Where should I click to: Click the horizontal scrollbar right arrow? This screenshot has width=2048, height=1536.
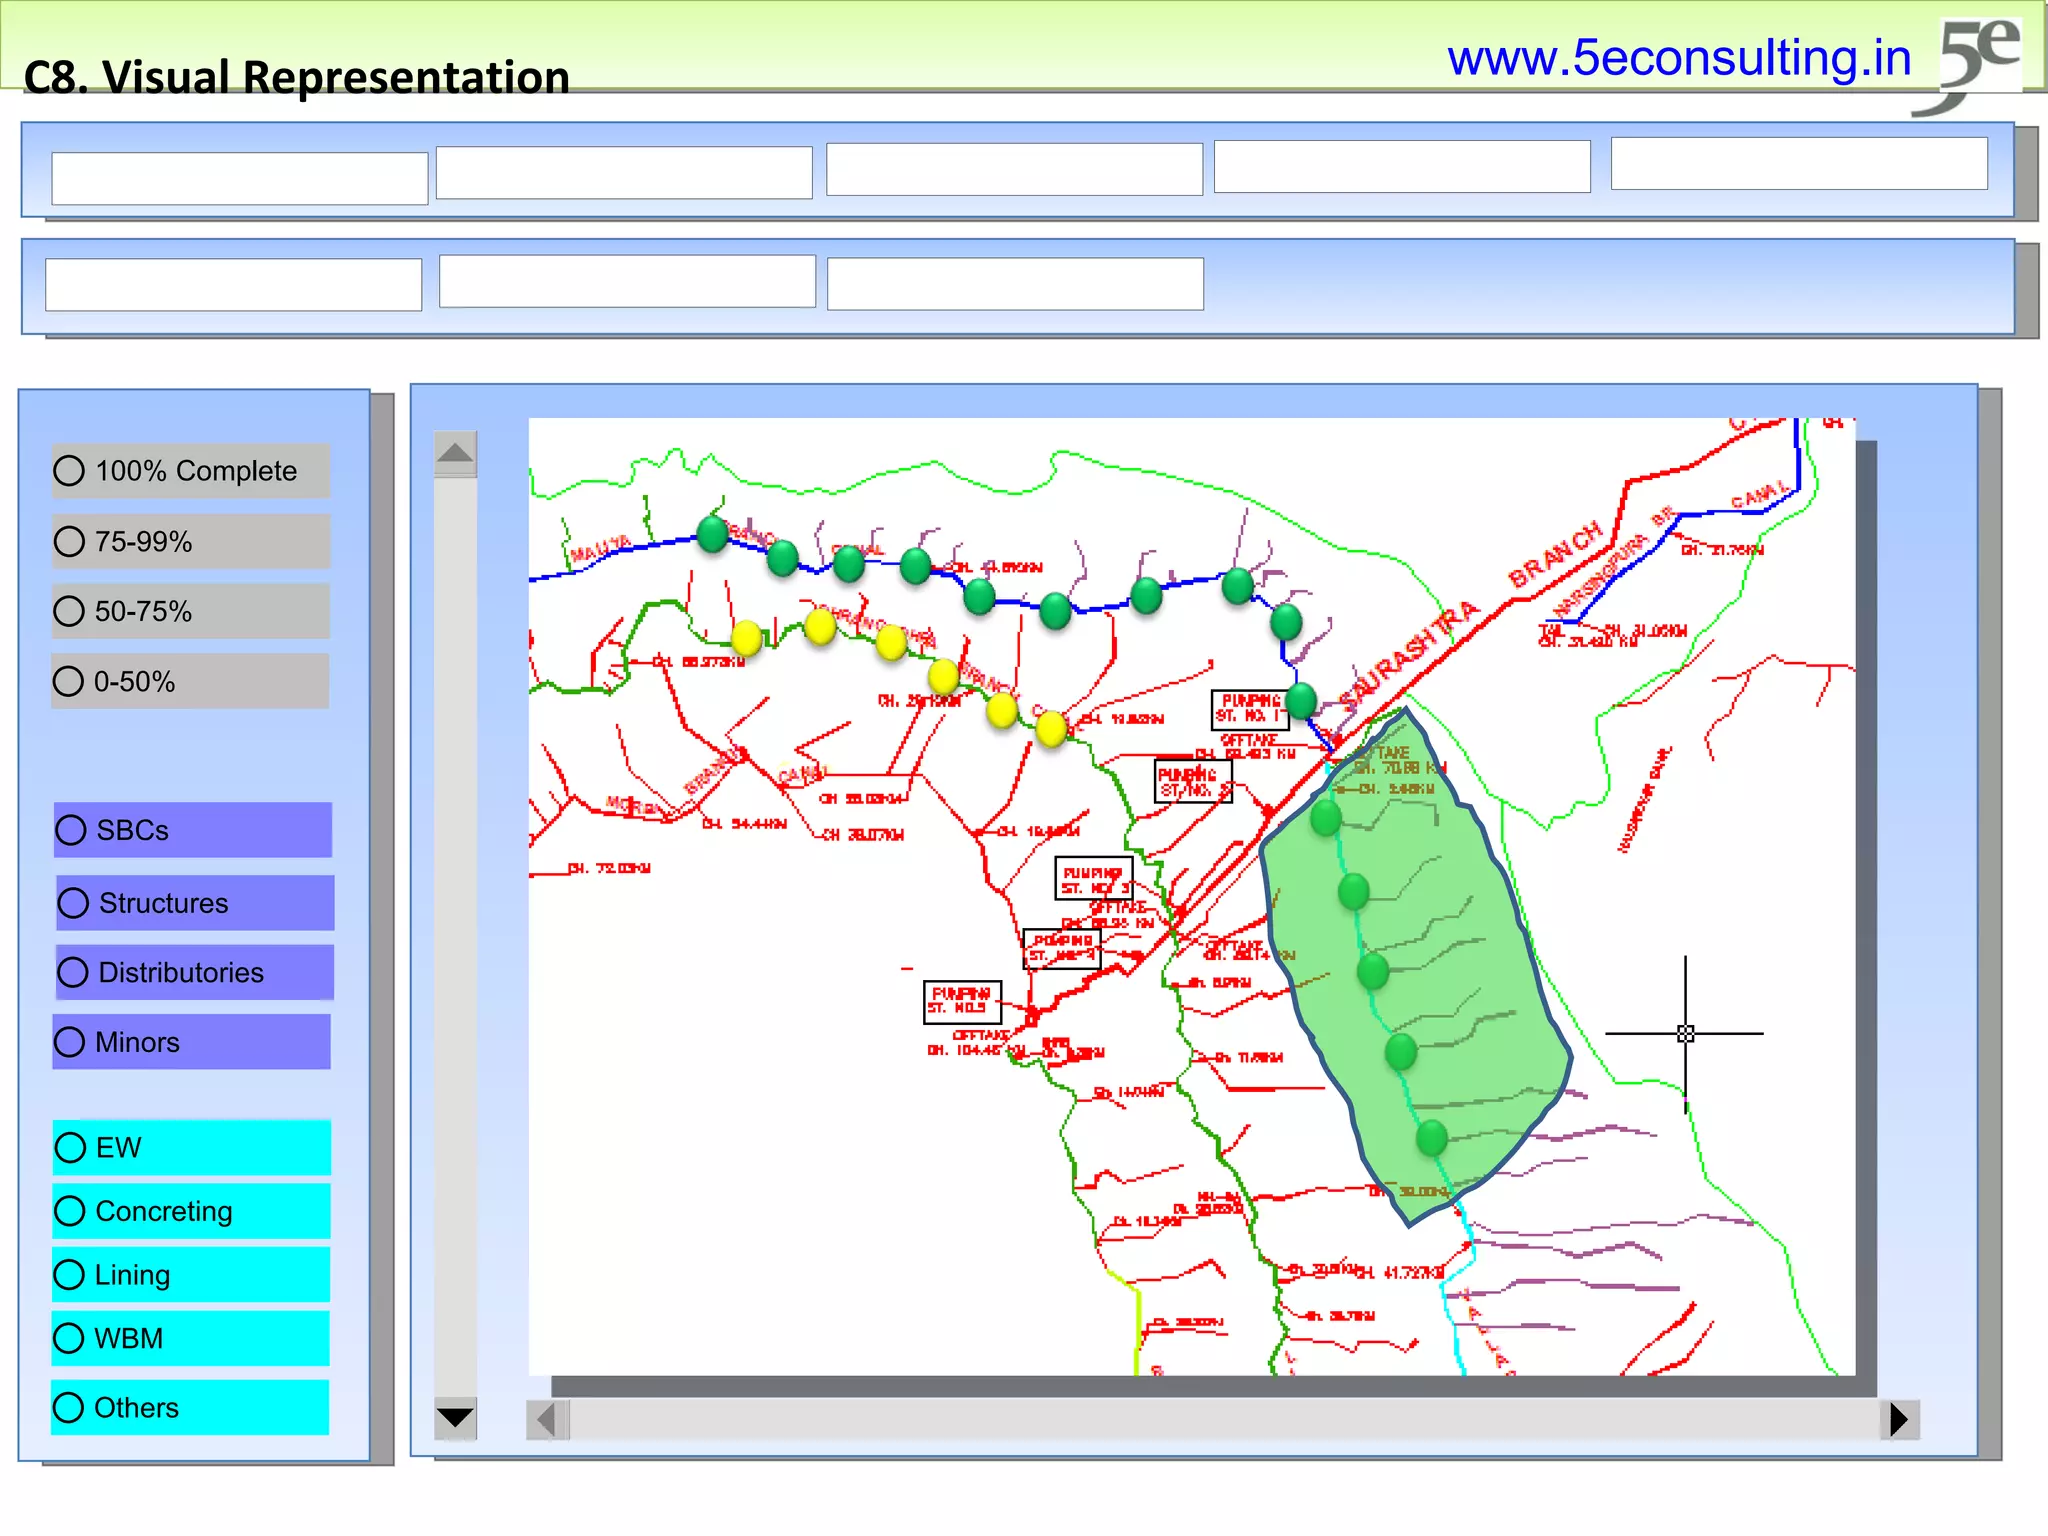point(1899,1419)
